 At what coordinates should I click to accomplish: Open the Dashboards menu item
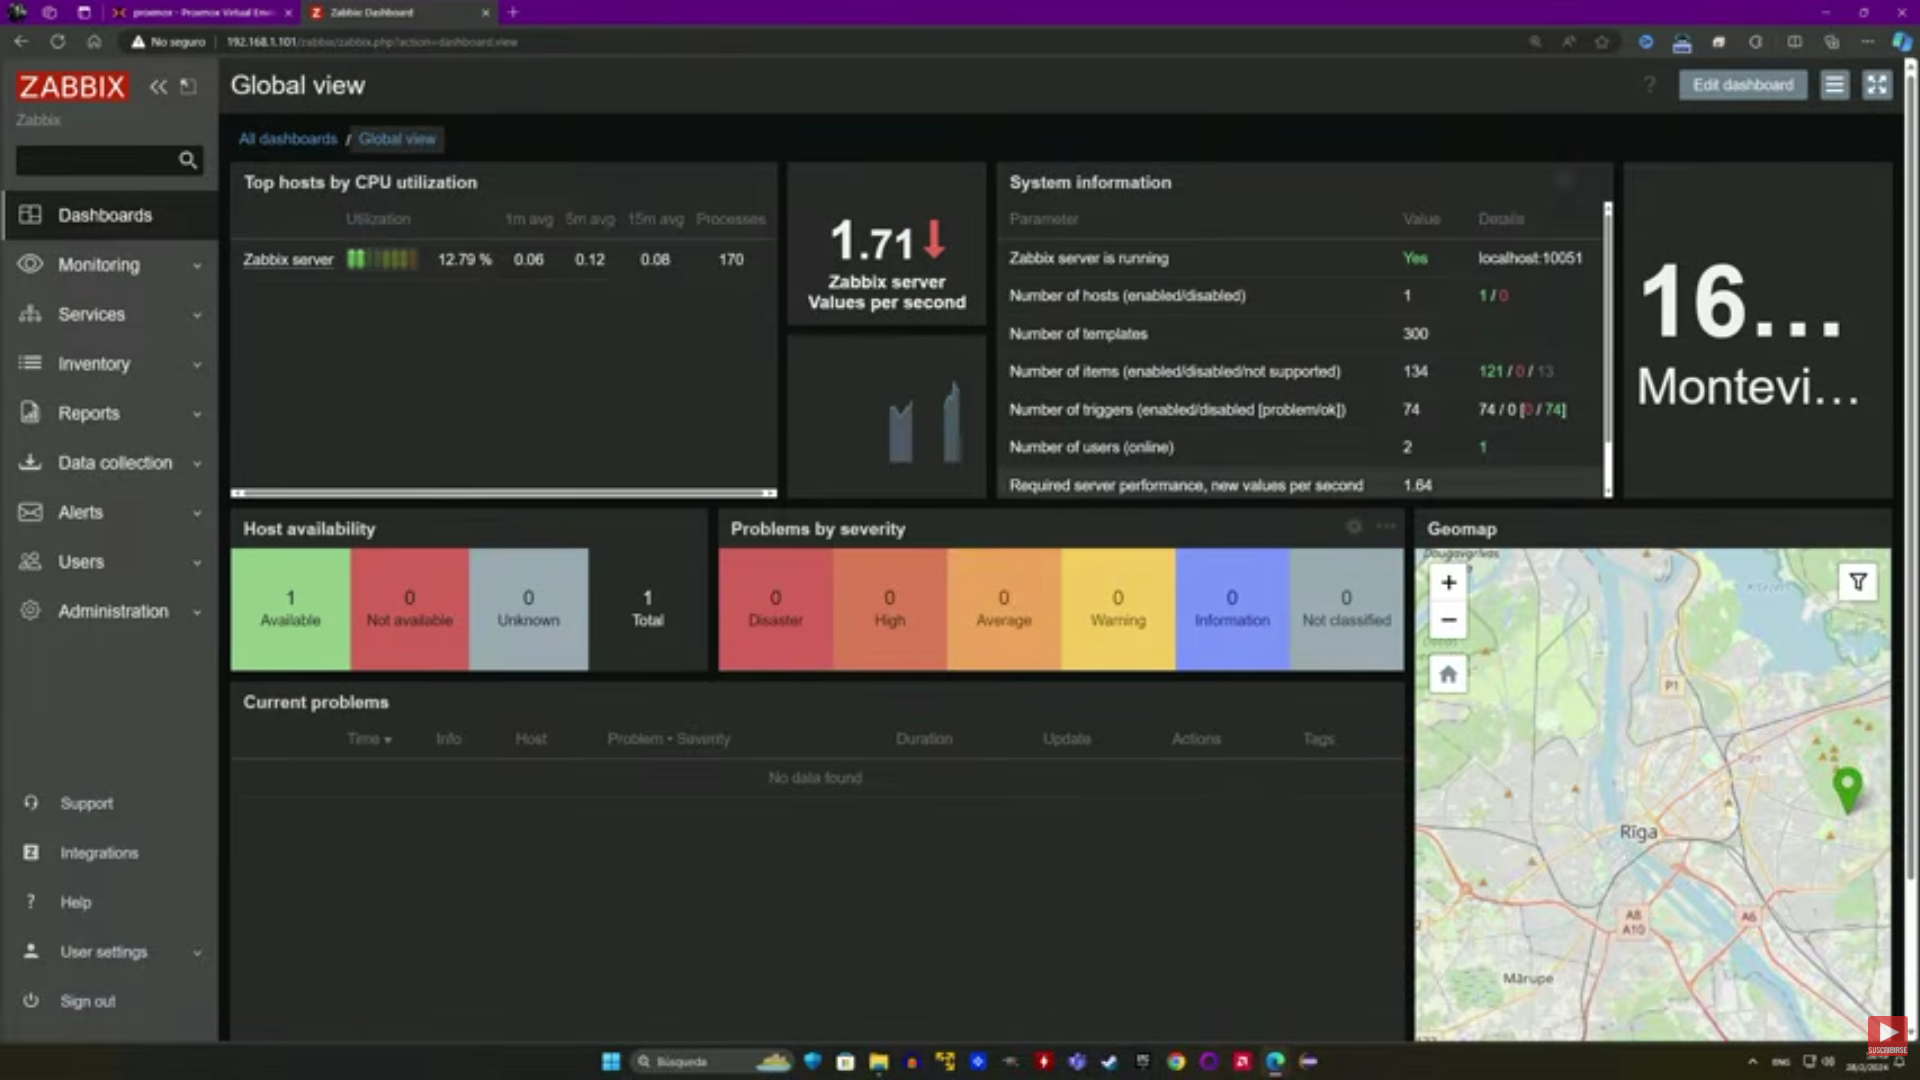(110, 215)
